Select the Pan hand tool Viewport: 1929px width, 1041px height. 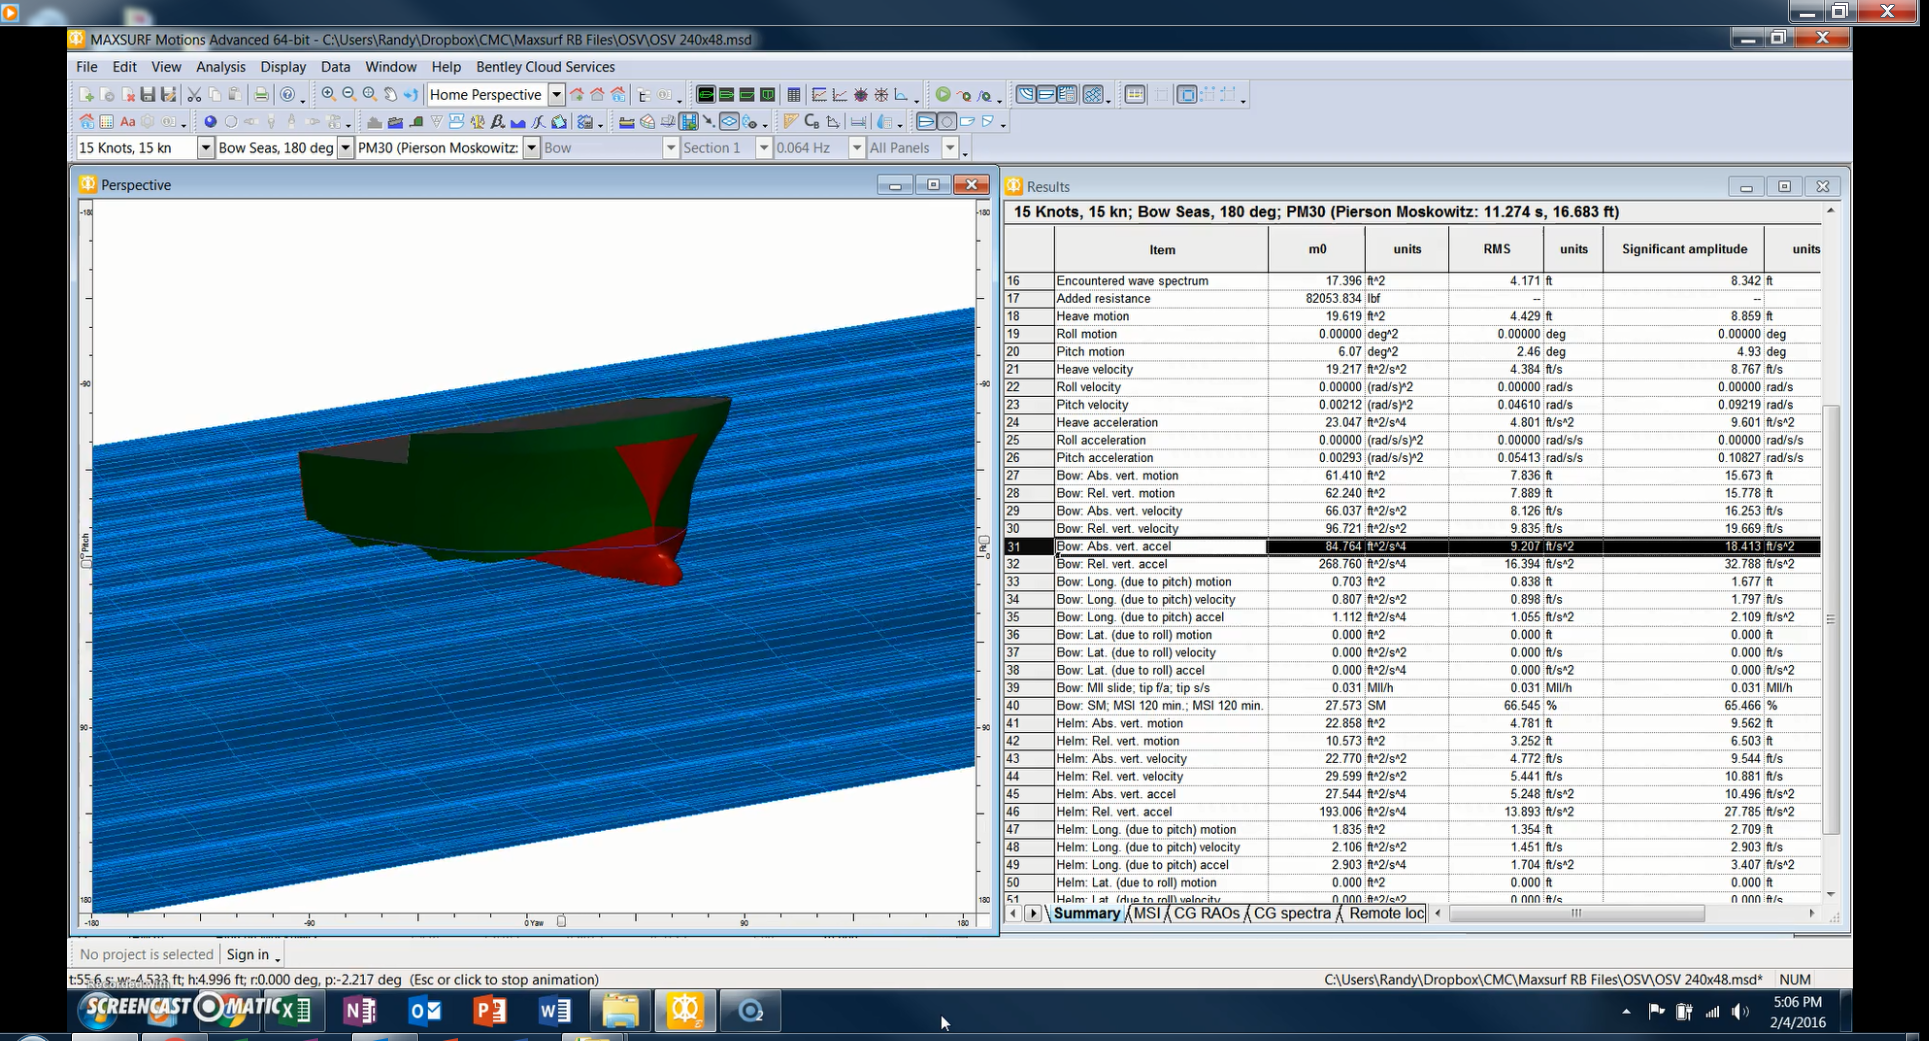click(390, 95)
